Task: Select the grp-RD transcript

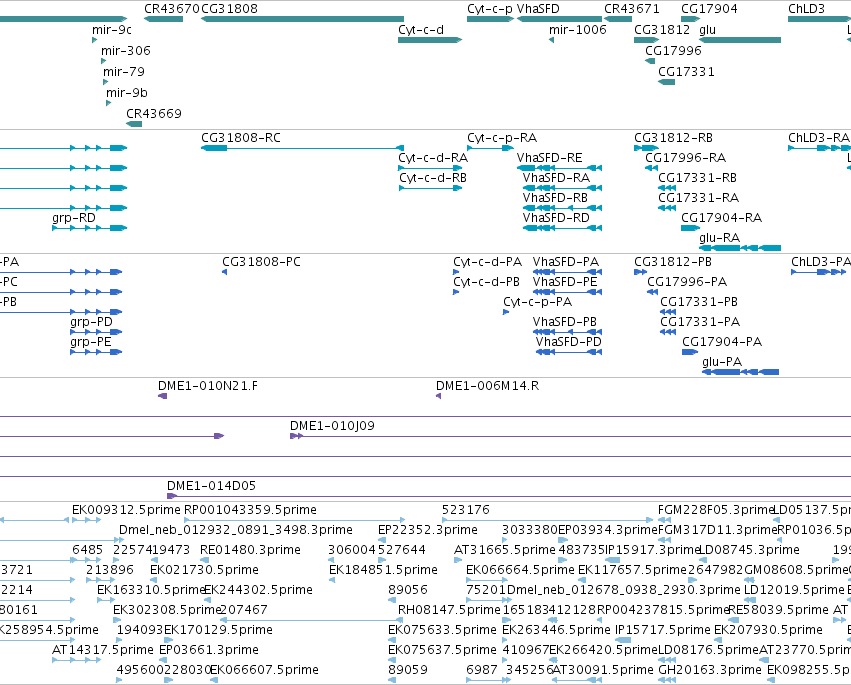Action: pos(90,228)
